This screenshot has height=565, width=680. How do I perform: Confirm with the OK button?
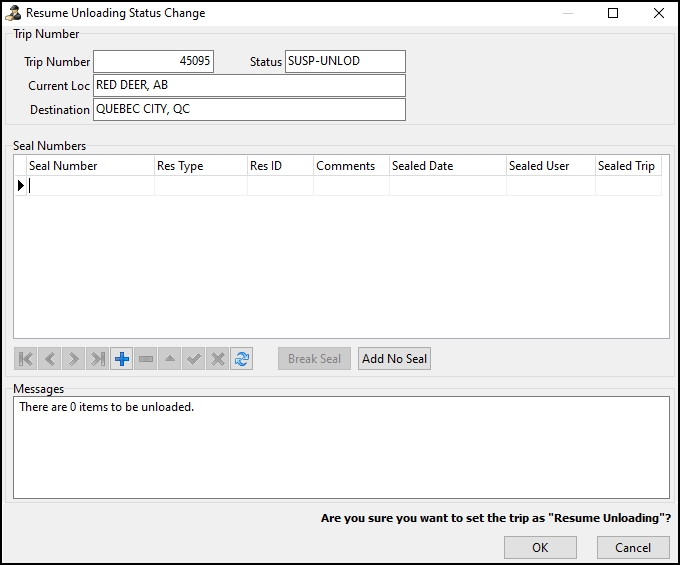coord(540,547)
